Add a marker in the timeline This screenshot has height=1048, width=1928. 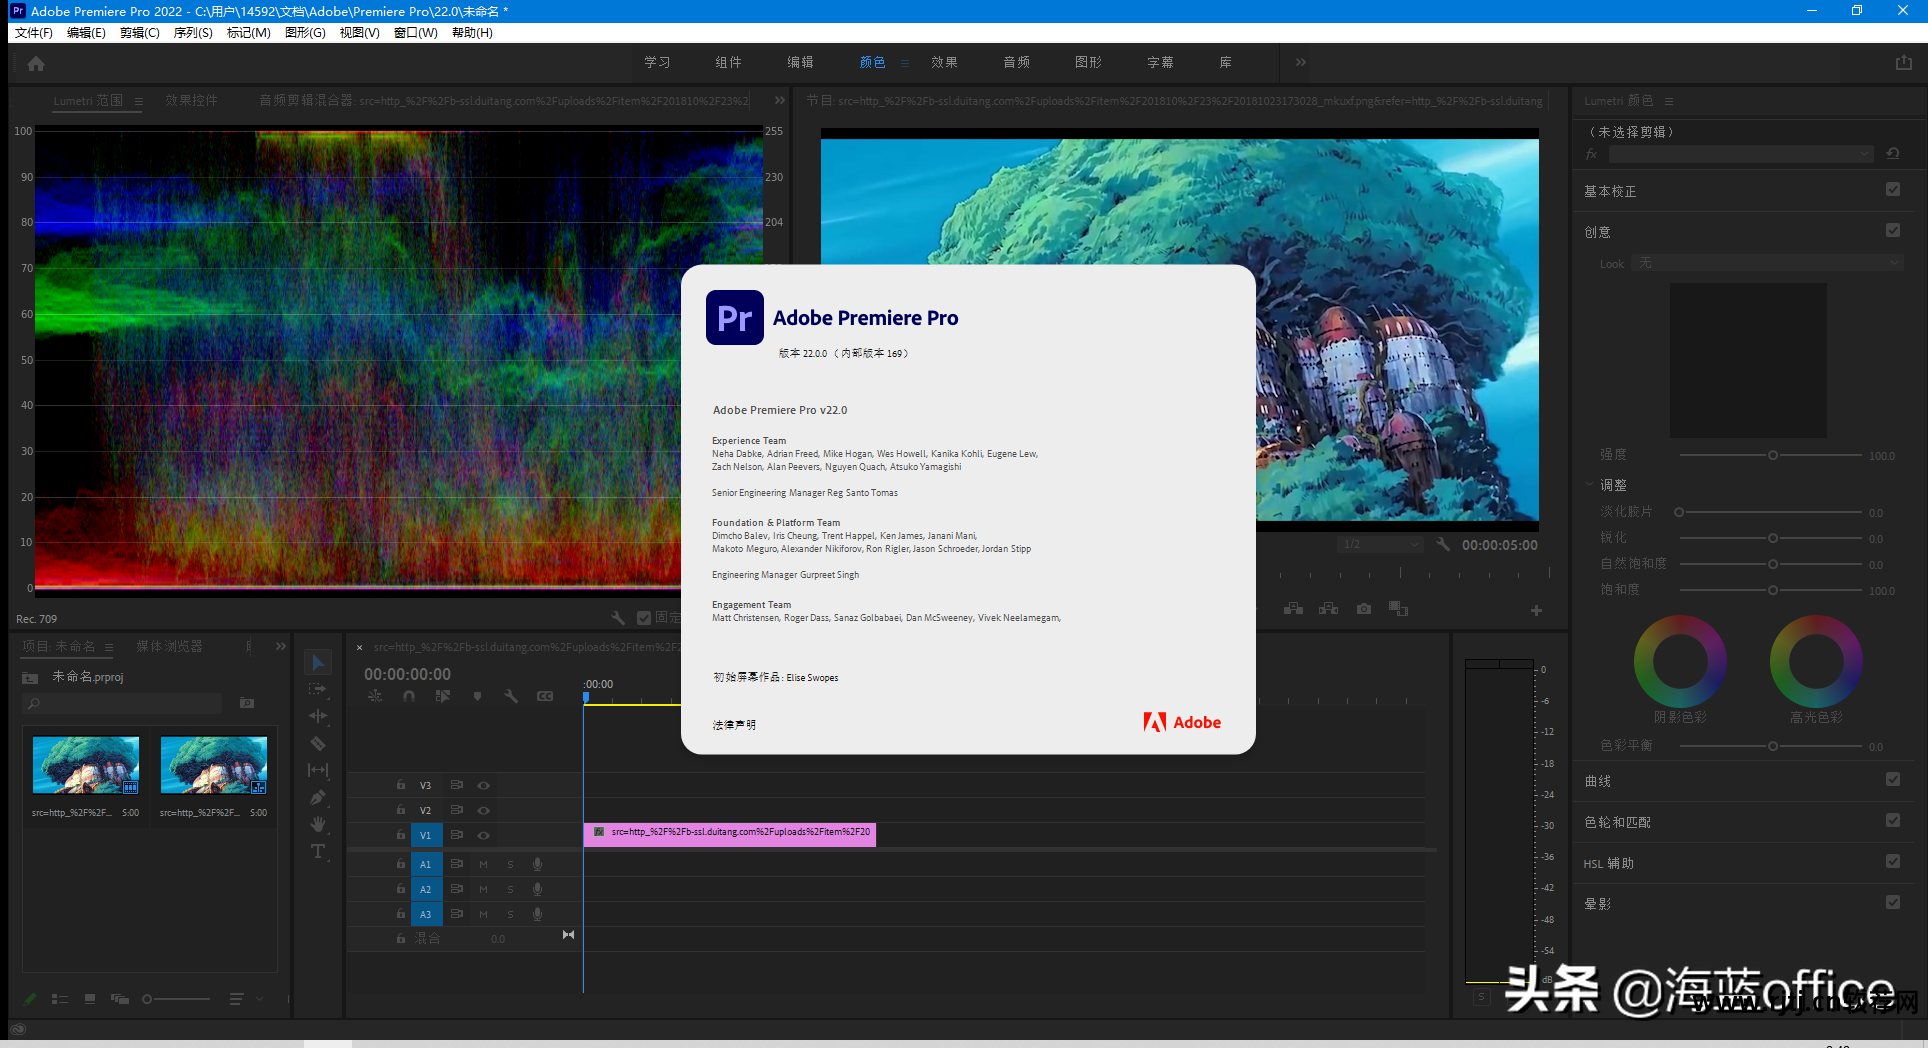click(x=477, y=696)
